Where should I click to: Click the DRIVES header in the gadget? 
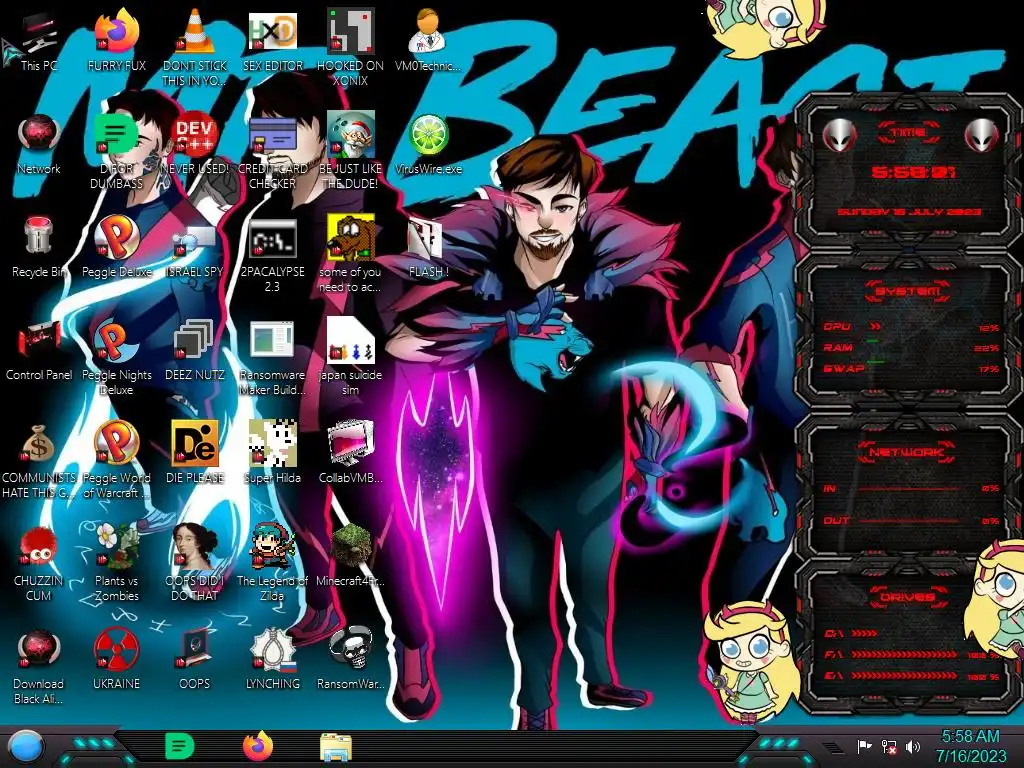click(908, 596)
